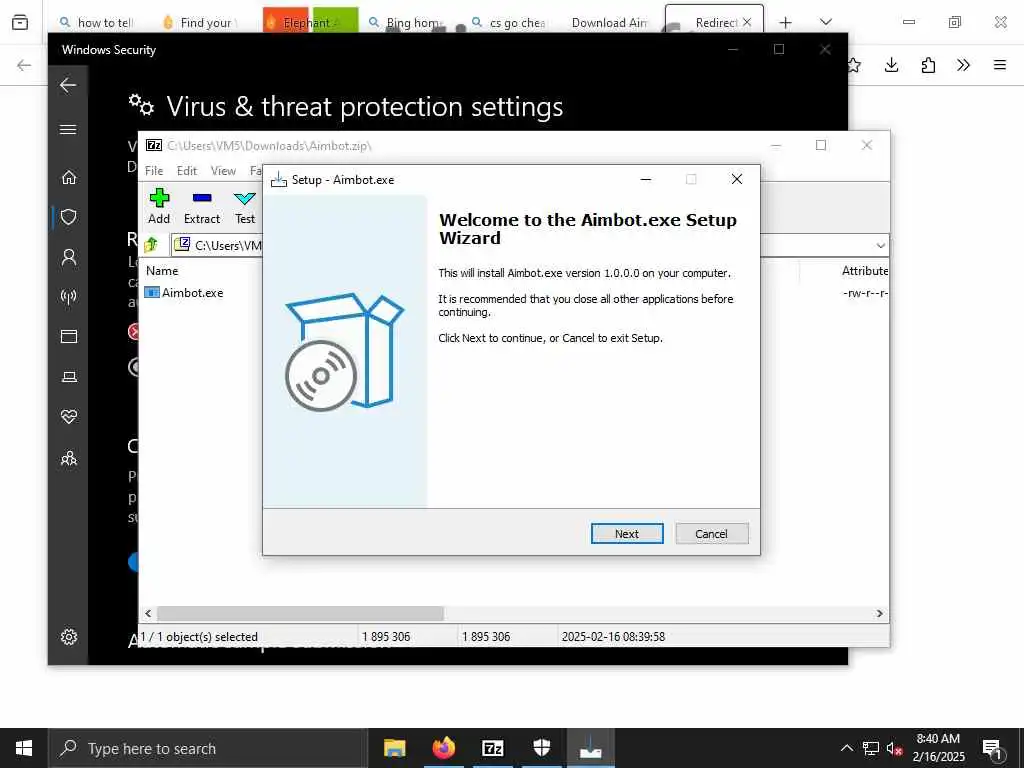Open Firefox View icon
The width and height of the screenshot is (1024, 768).
click(20, 22)
